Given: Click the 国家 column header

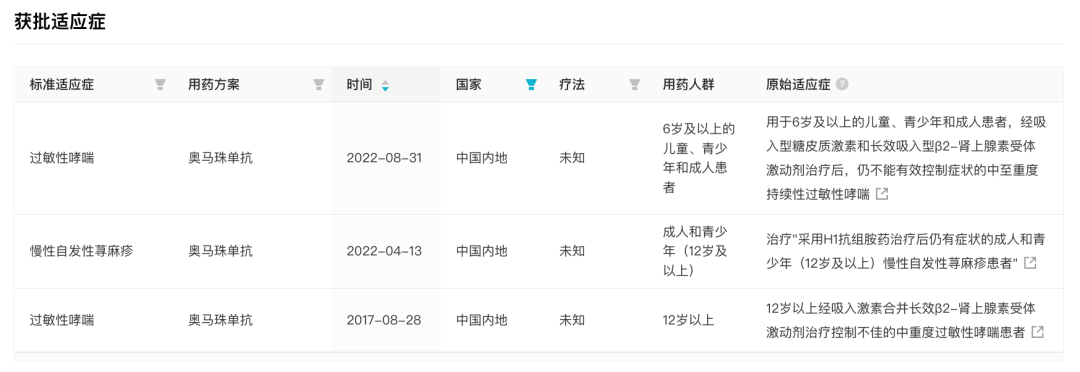Looking at the screenshot, I should pos(469,85).
